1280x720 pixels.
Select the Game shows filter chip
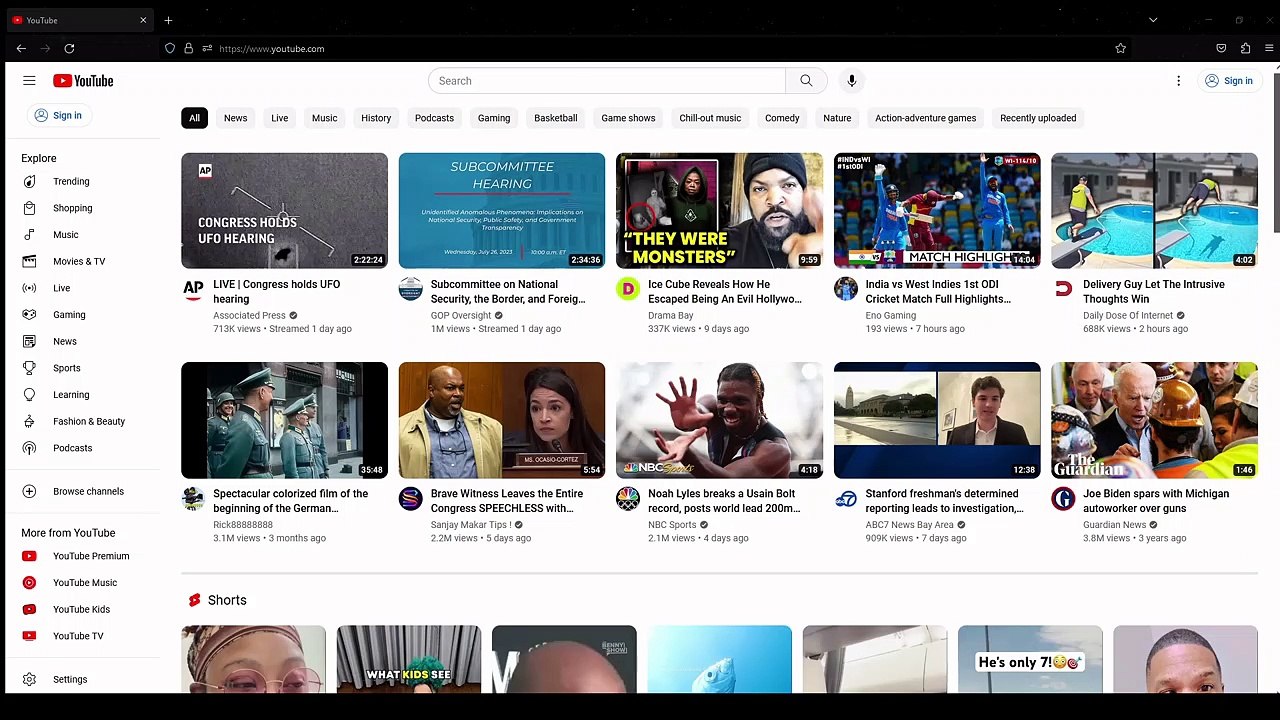point(628,118)
